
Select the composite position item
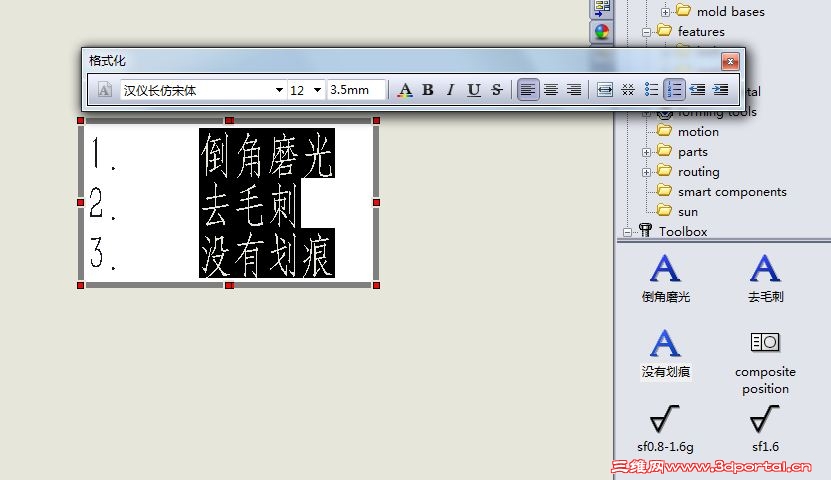765,363
